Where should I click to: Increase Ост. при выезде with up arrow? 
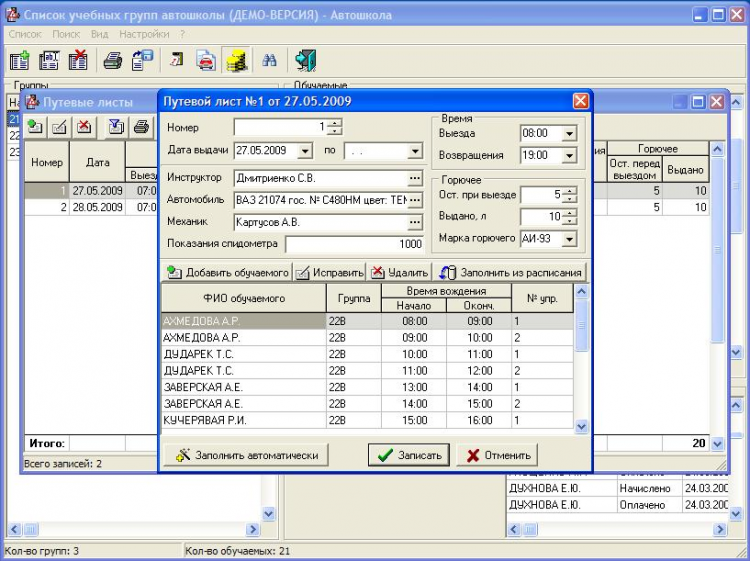[x=570, y=189]
